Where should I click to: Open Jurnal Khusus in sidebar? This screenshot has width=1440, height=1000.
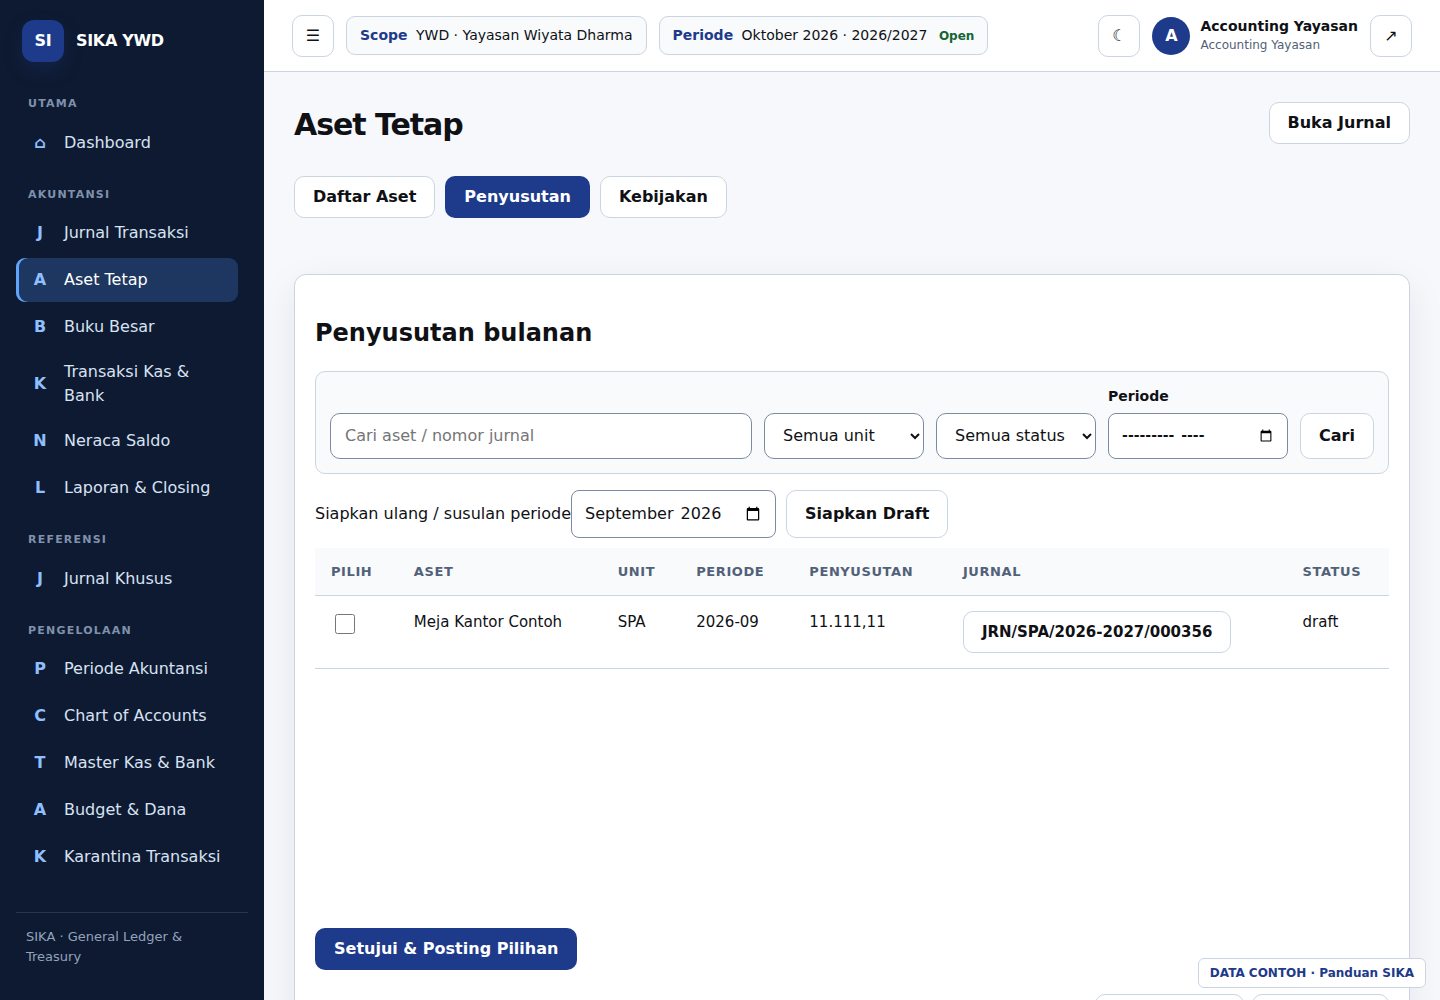point(127,578)
